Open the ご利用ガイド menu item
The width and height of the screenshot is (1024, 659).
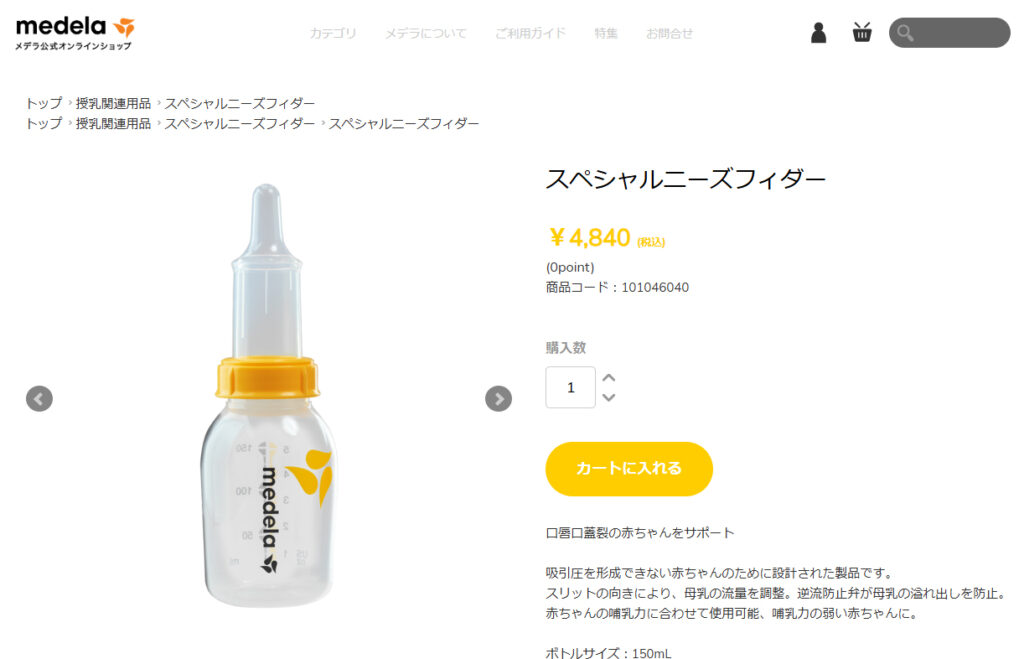coord(530,33)
